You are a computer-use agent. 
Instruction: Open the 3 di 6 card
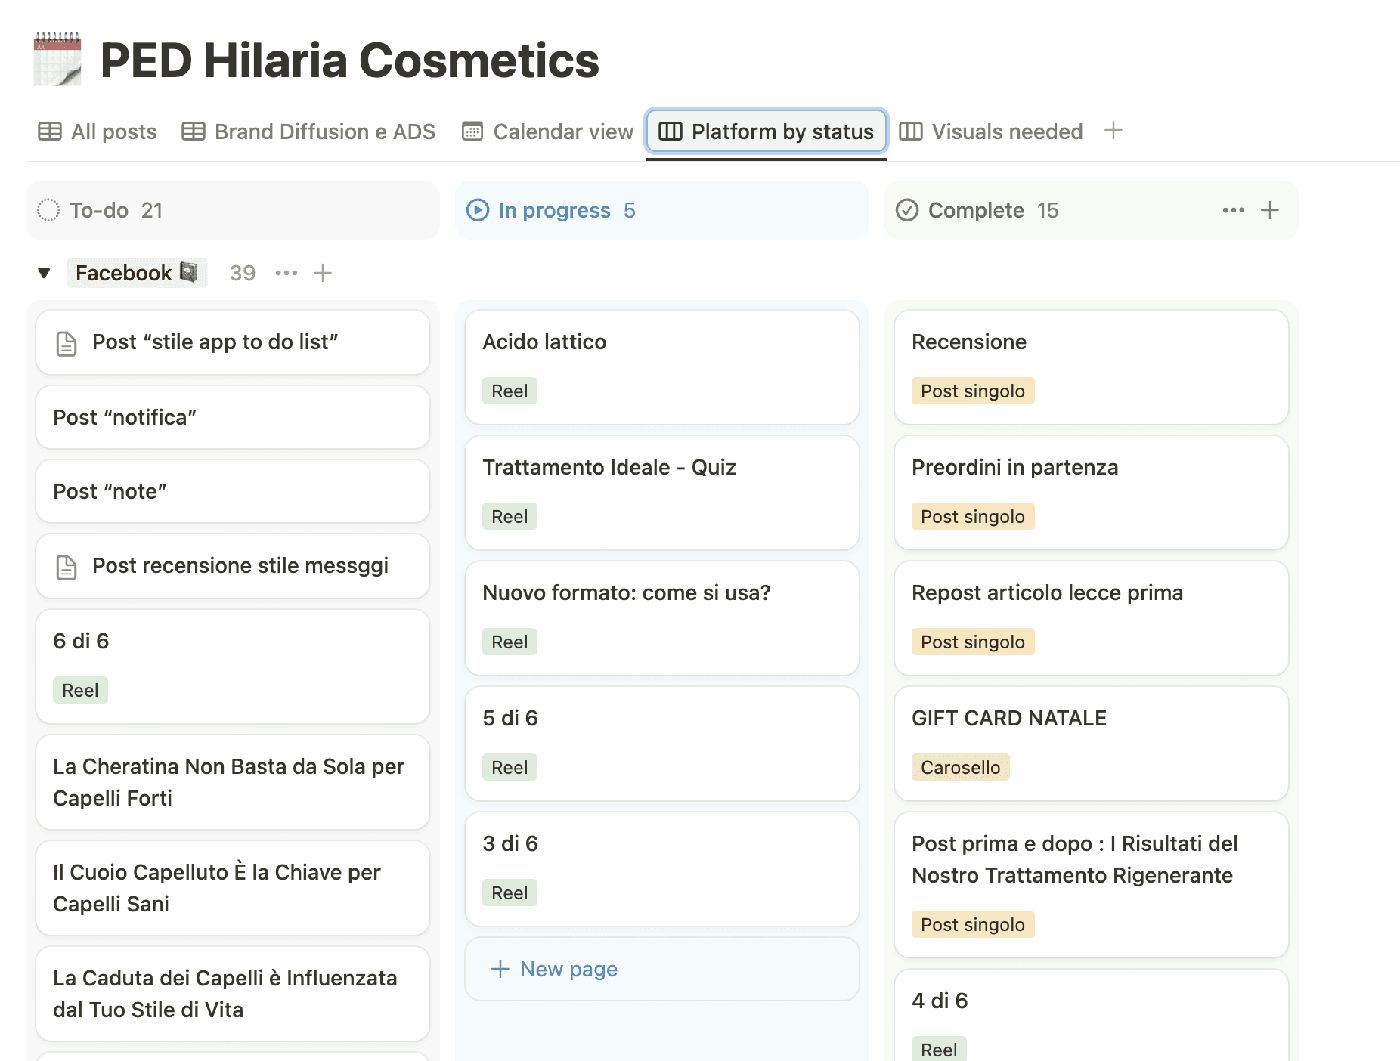tap(662, 869)
